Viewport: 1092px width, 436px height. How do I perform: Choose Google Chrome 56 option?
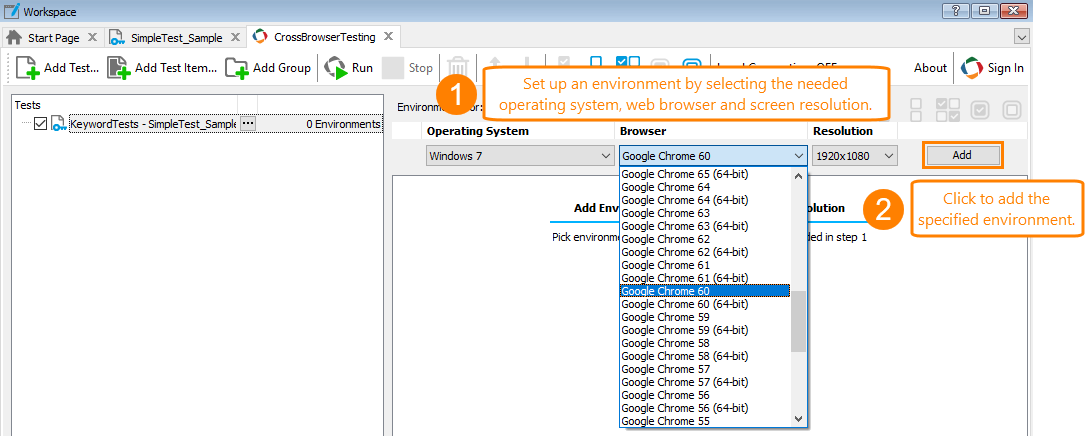(705, 395)
